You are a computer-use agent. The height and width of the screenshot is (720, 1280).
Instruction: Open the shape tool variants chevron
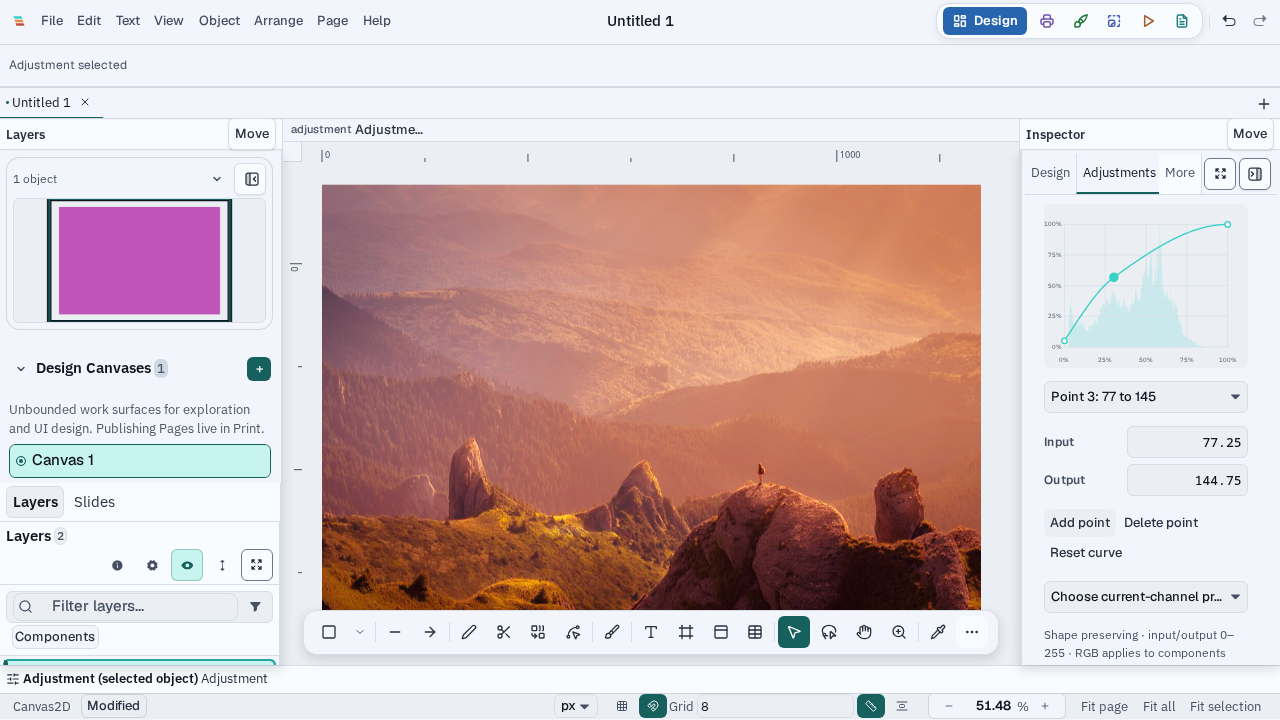tap(360, 632)
